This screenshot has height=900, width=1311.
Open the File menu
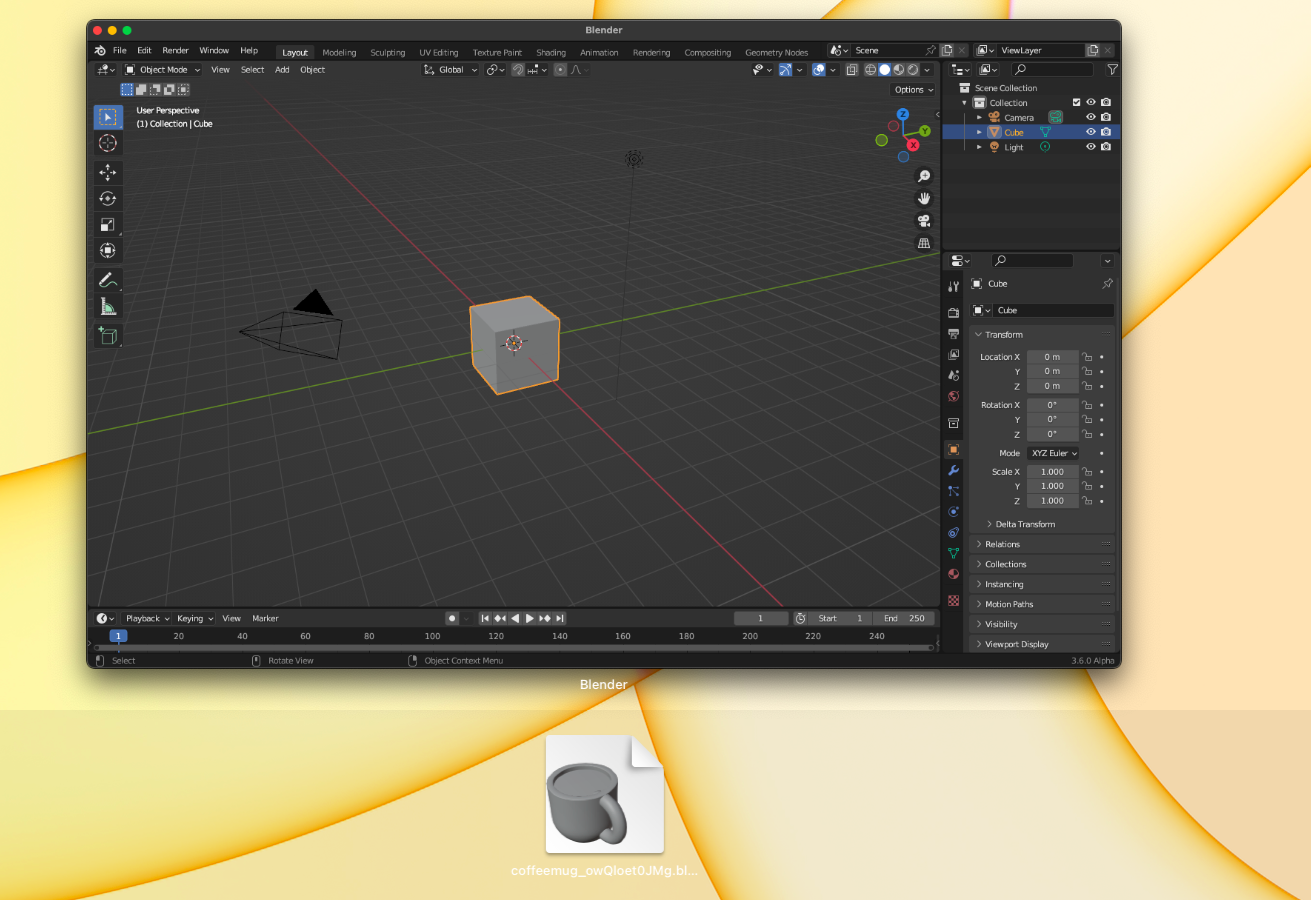[x=120, y=51]
